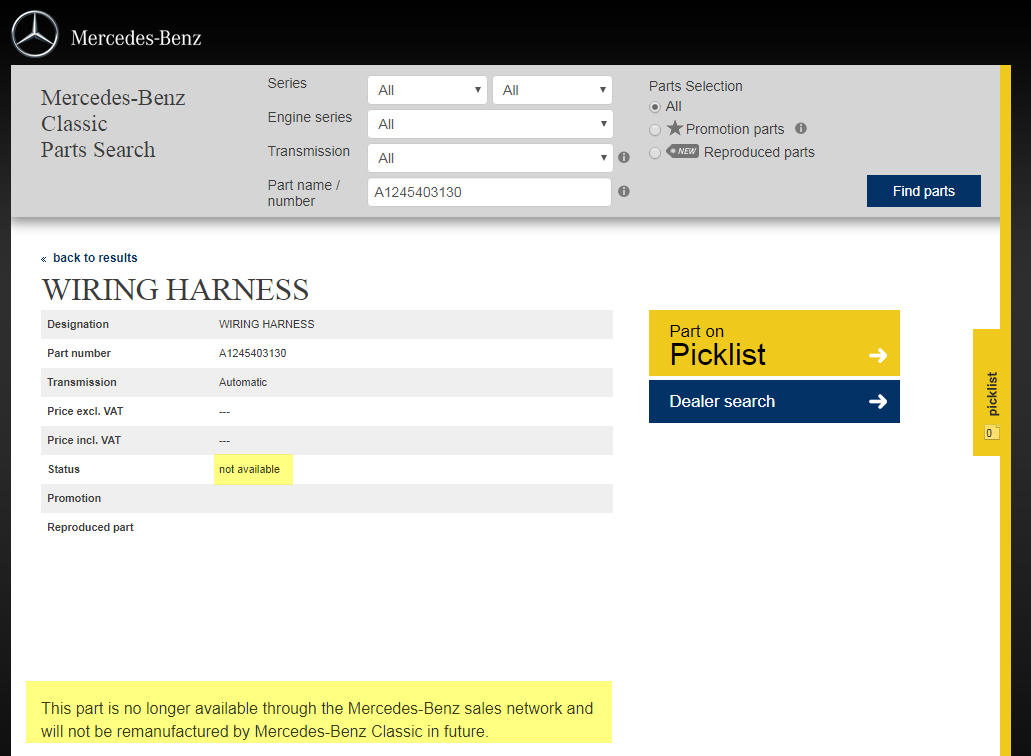Image resolution: width=1031 pixels, height=756 pixels.
Task: Click the Mercedes-Benz Classic Parts Search title
Action: click(x=113, y=124)
